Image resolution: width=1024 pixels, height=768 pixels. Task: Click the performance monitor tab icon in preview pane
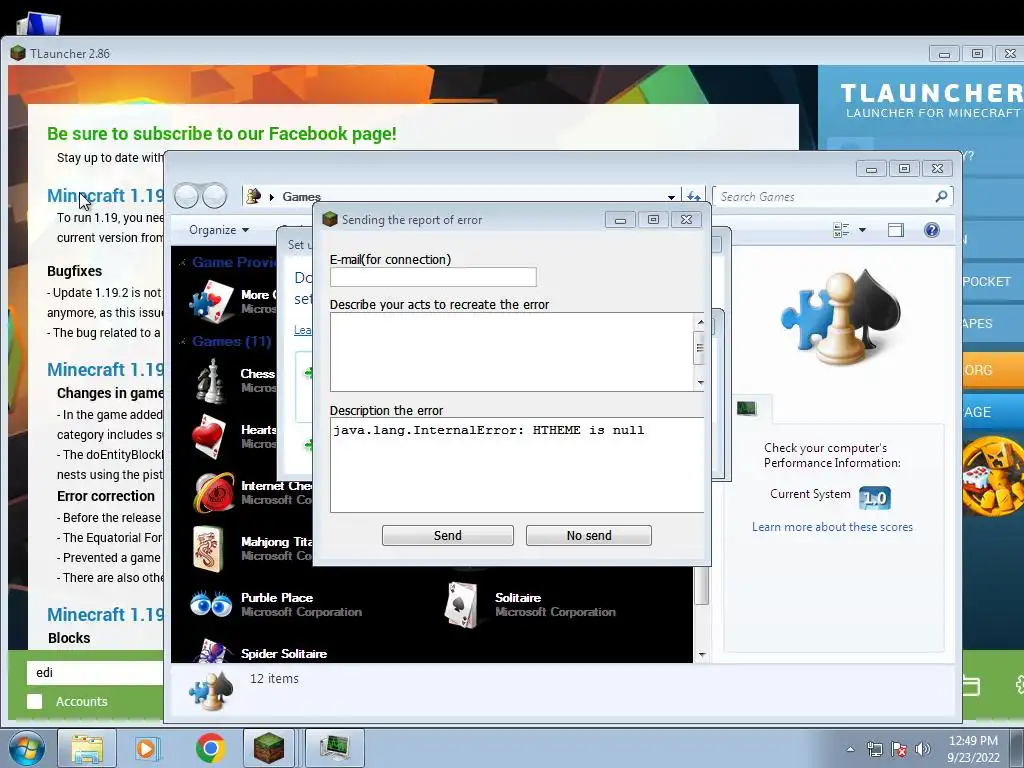point(746,408)
